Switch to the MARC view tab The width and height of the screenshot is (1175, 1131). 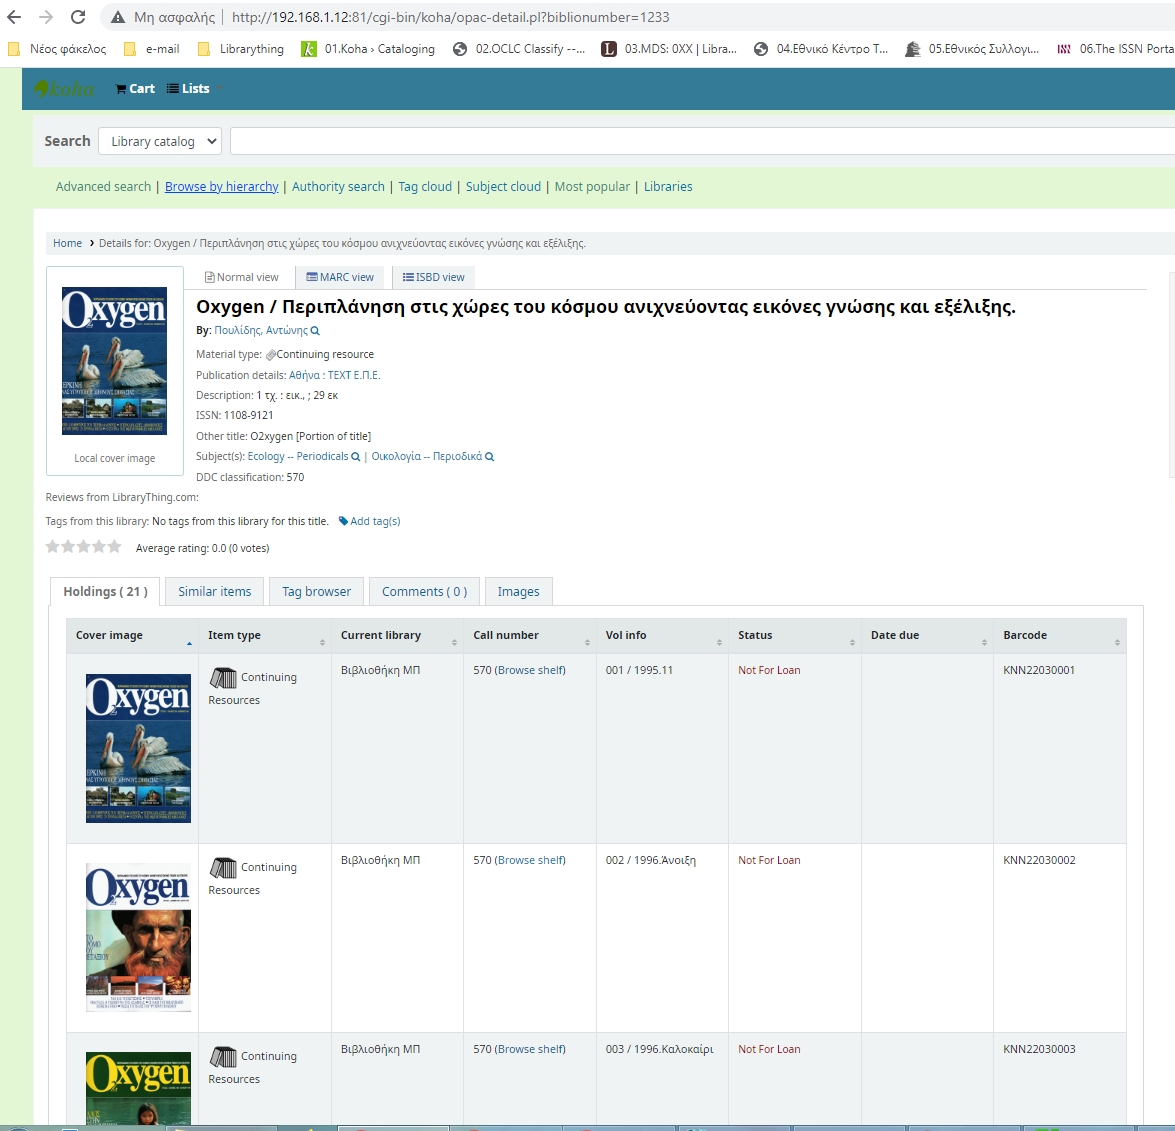tap(340, 277)
